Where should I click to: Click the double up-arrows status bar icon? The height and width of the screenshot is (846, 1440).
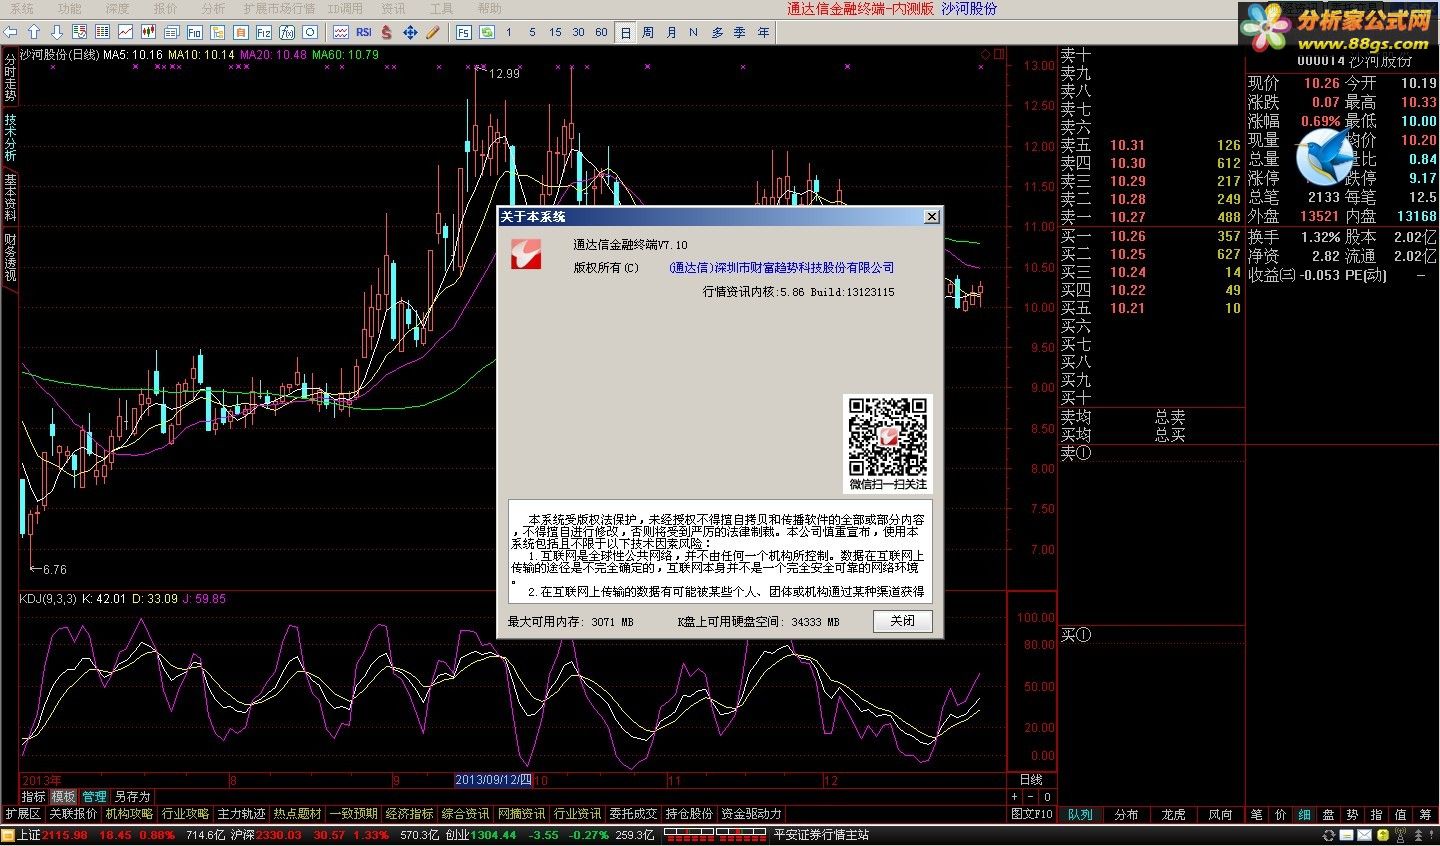click(x=1418, y=835)
